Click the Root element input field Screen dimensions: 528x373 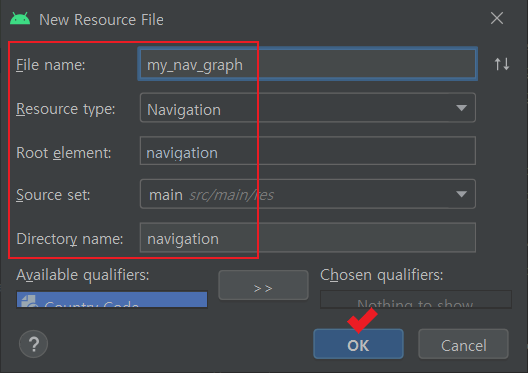[307, 151]
